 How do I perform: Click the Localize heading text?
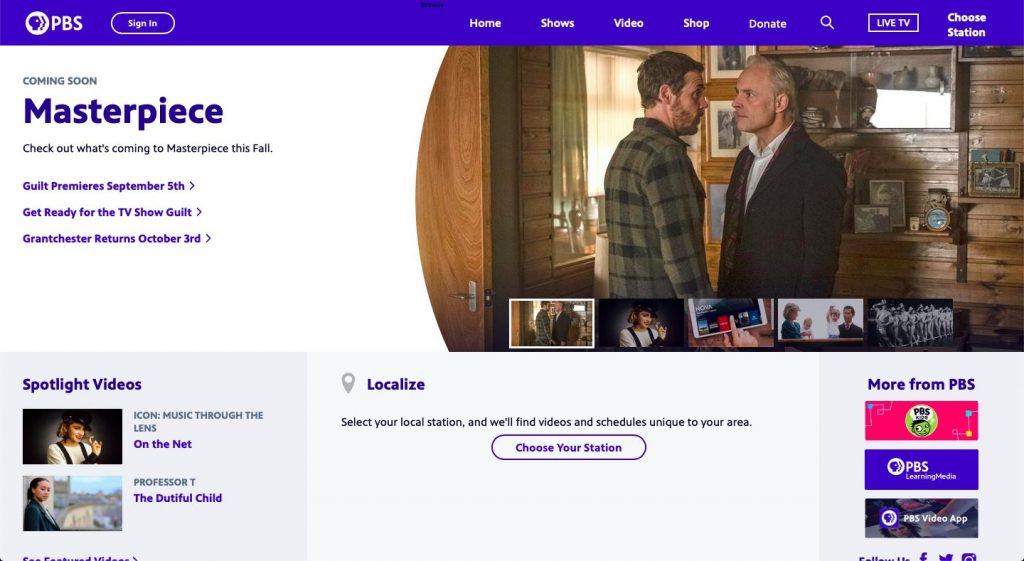[x=396, y=384]
